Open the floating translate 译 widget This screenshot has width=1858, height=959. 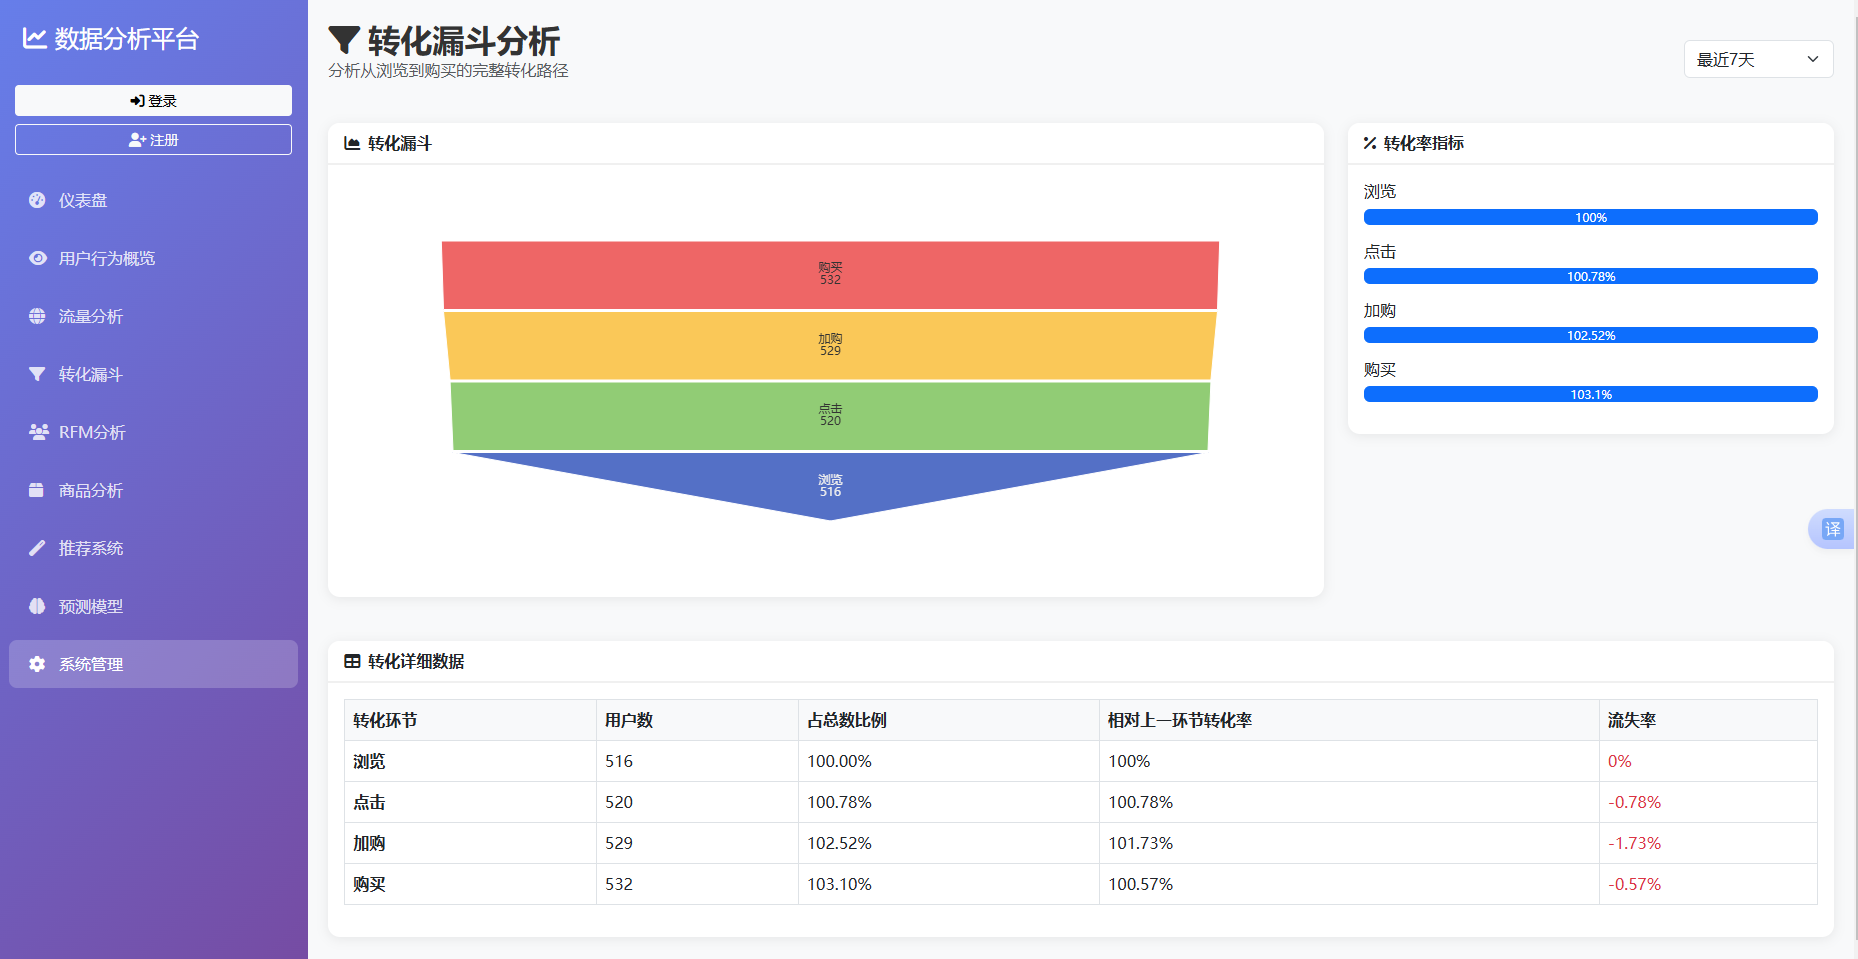click(1831, 529)
